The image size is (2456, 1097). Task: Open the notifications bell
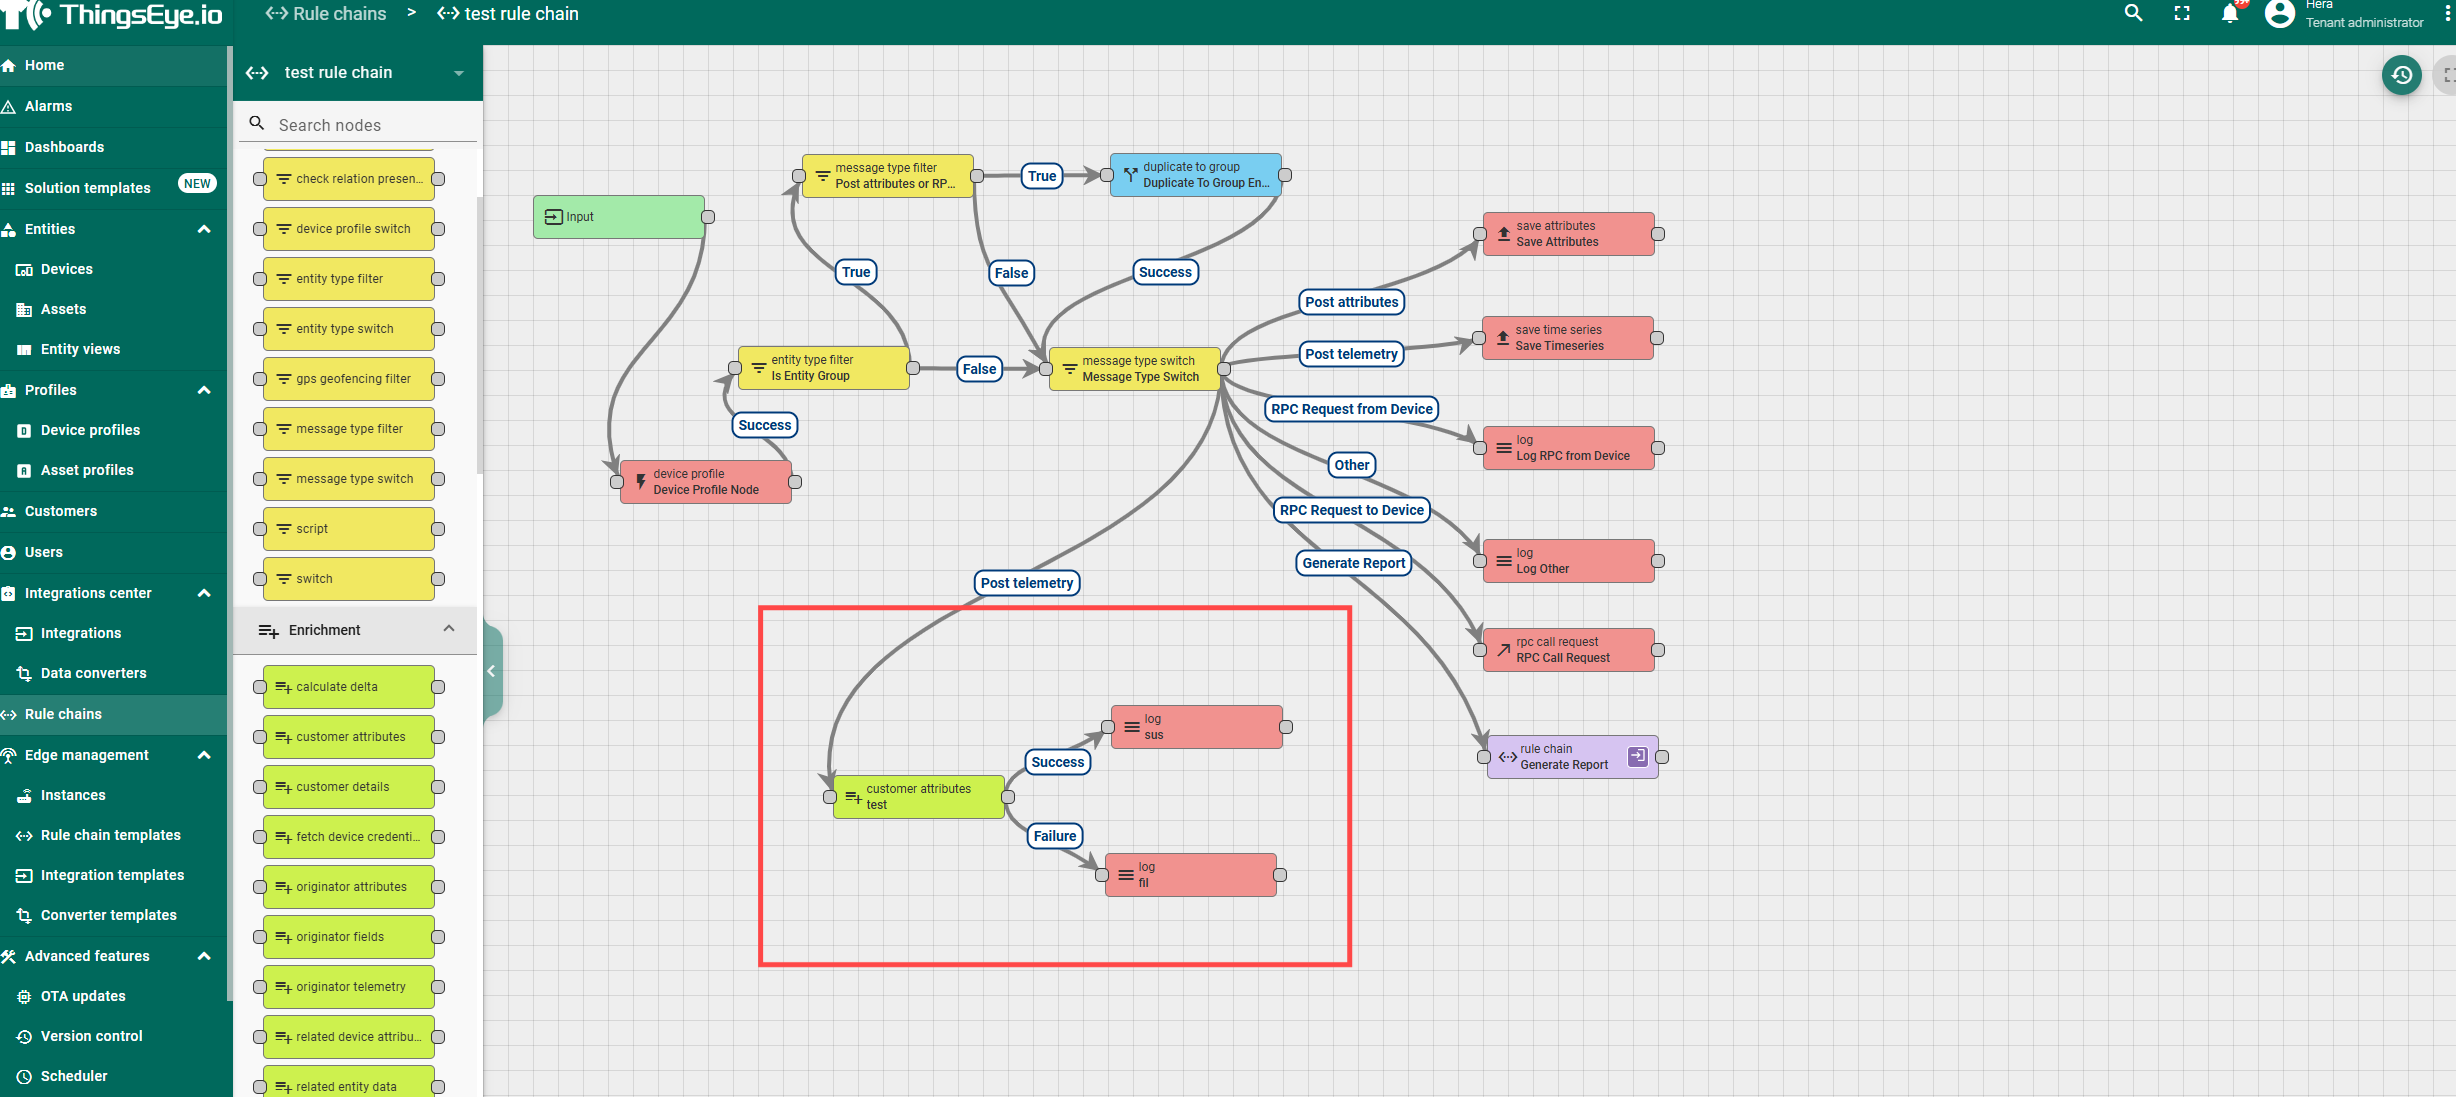pos(2230,13)
